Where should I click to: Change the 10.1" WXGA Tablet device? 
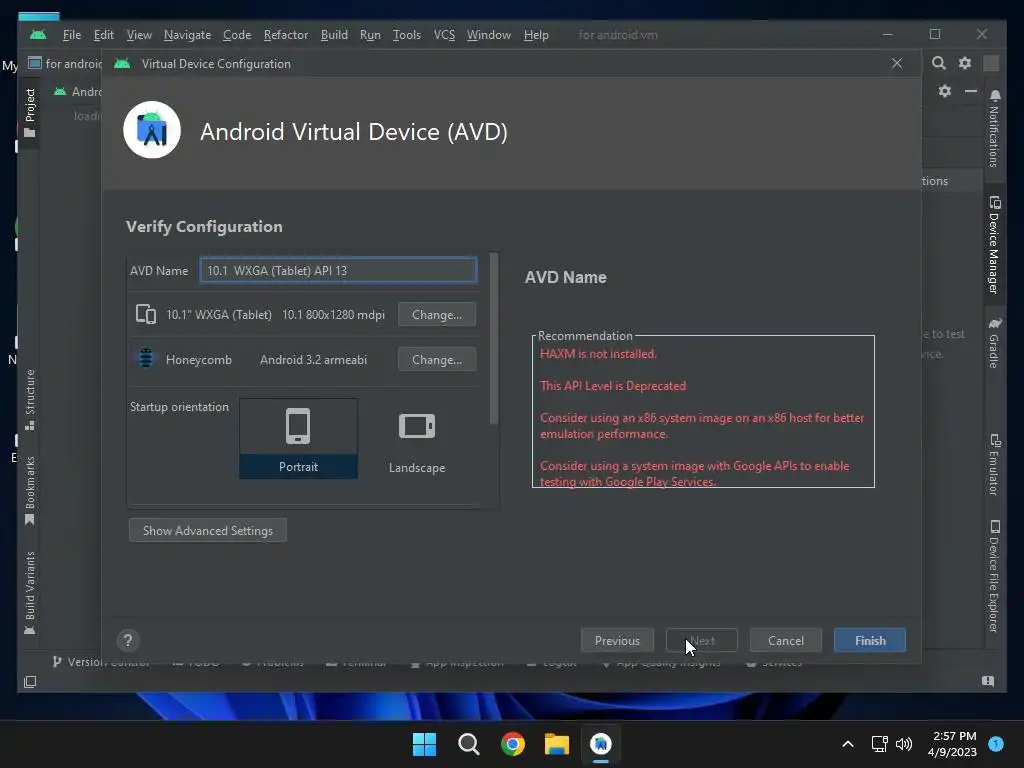click(x=436, y=315)
